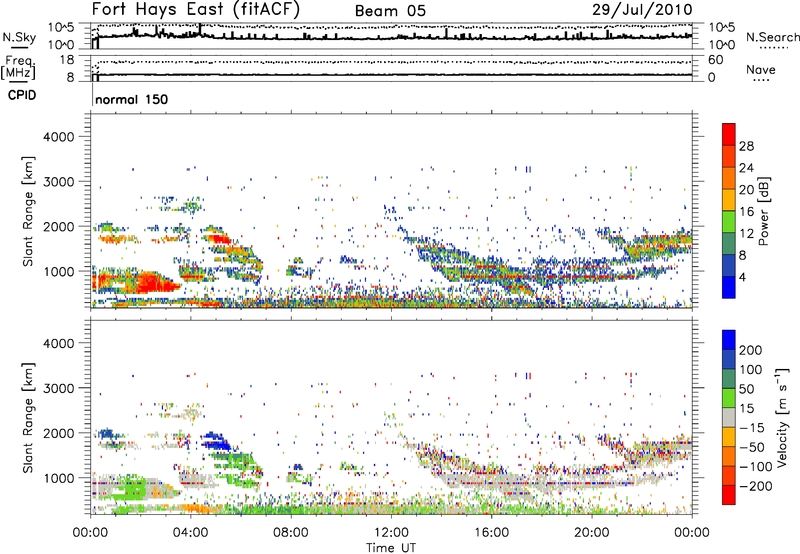Click the "3000" slant range tick in the velocity panel

click(58, 388)
